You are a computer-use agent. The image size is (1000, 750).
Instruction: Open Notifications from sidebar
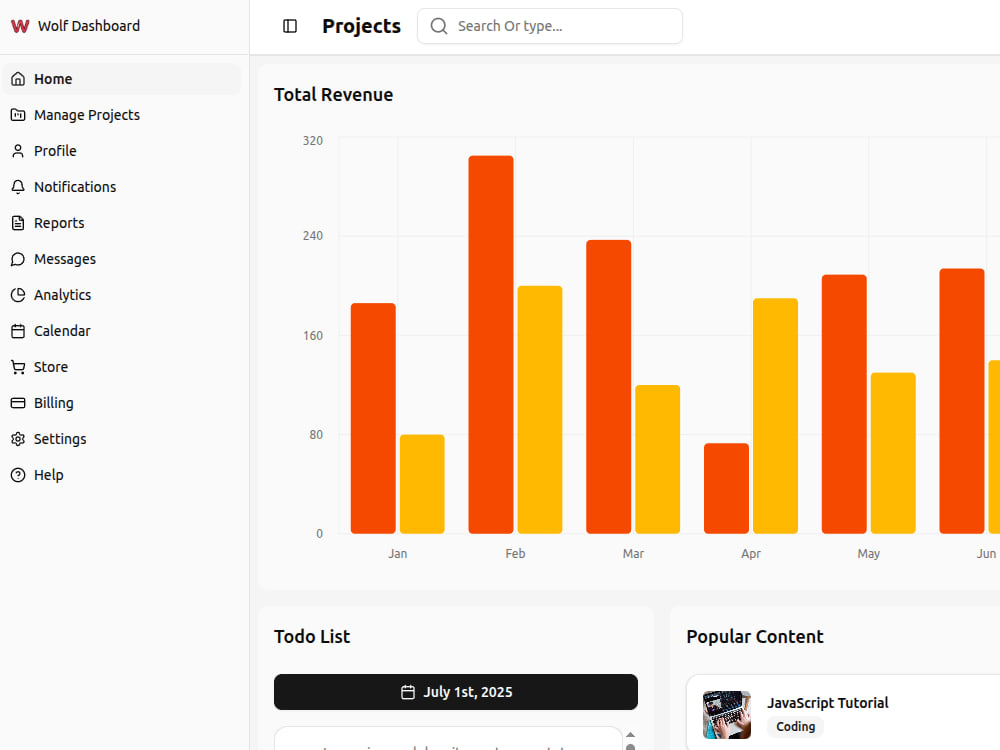122,187
